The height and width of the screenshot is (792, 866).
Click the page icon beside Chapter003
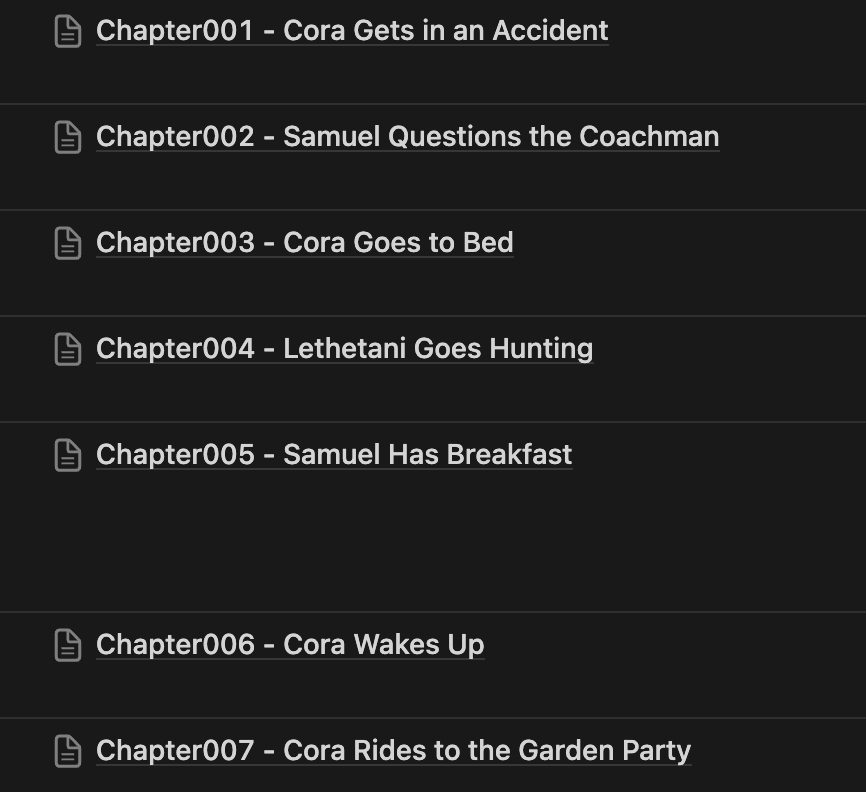67,243
